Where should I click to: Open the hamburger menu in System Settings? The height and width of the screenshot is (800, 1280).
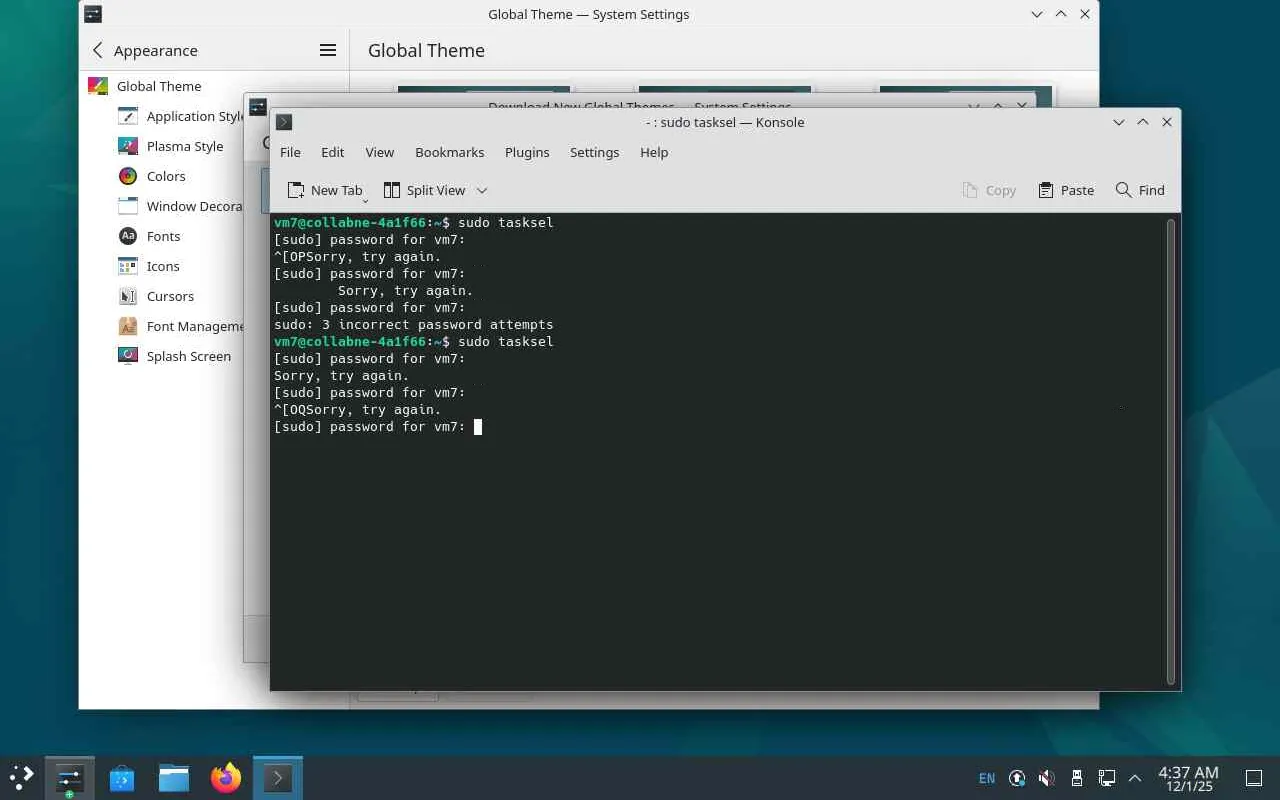tap(328, 50)
